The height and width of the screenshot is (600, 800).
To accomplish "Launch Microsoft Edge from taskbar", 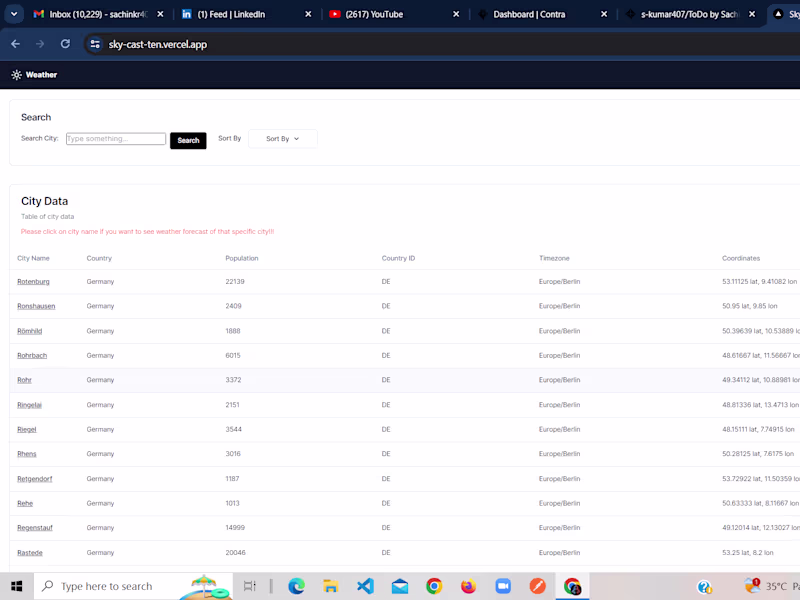I will (296, 586).
